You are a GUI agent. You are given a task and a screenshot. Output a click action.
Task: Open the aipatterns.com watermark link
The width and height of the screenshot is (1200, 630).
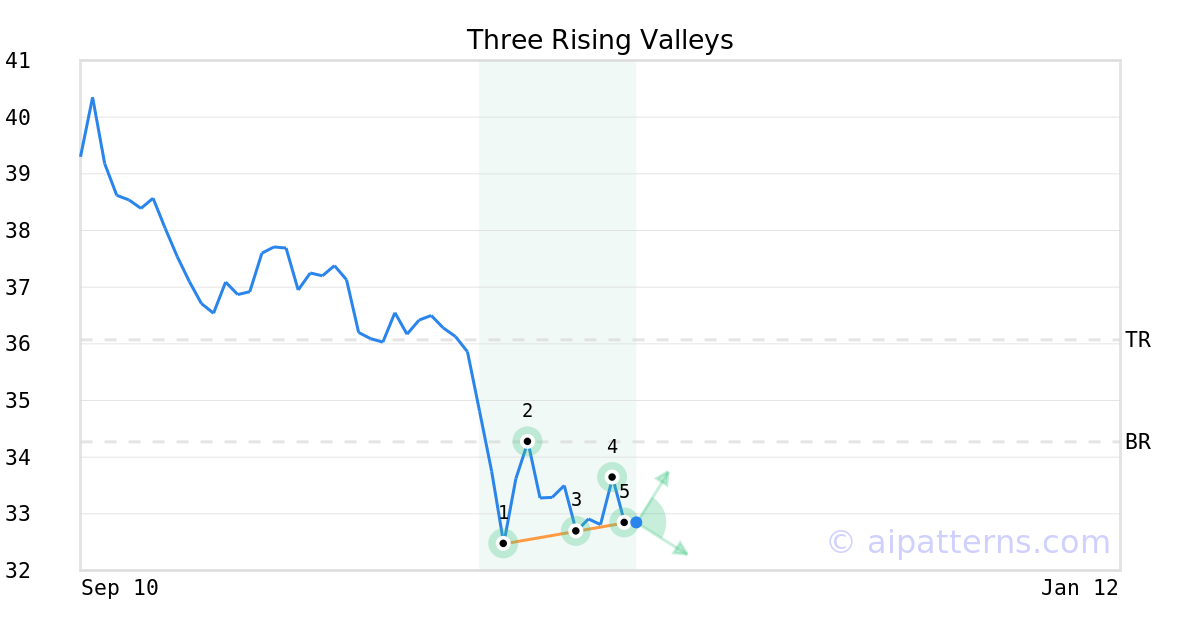coord(968,542)
